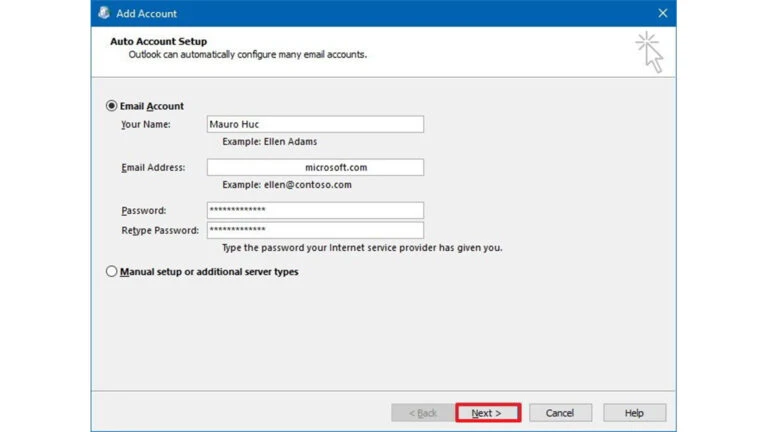Image resolution: width=768 pixels, height=432 pixels.
Task: Close the Add Account dialog
Action: [x=662, y=13]
